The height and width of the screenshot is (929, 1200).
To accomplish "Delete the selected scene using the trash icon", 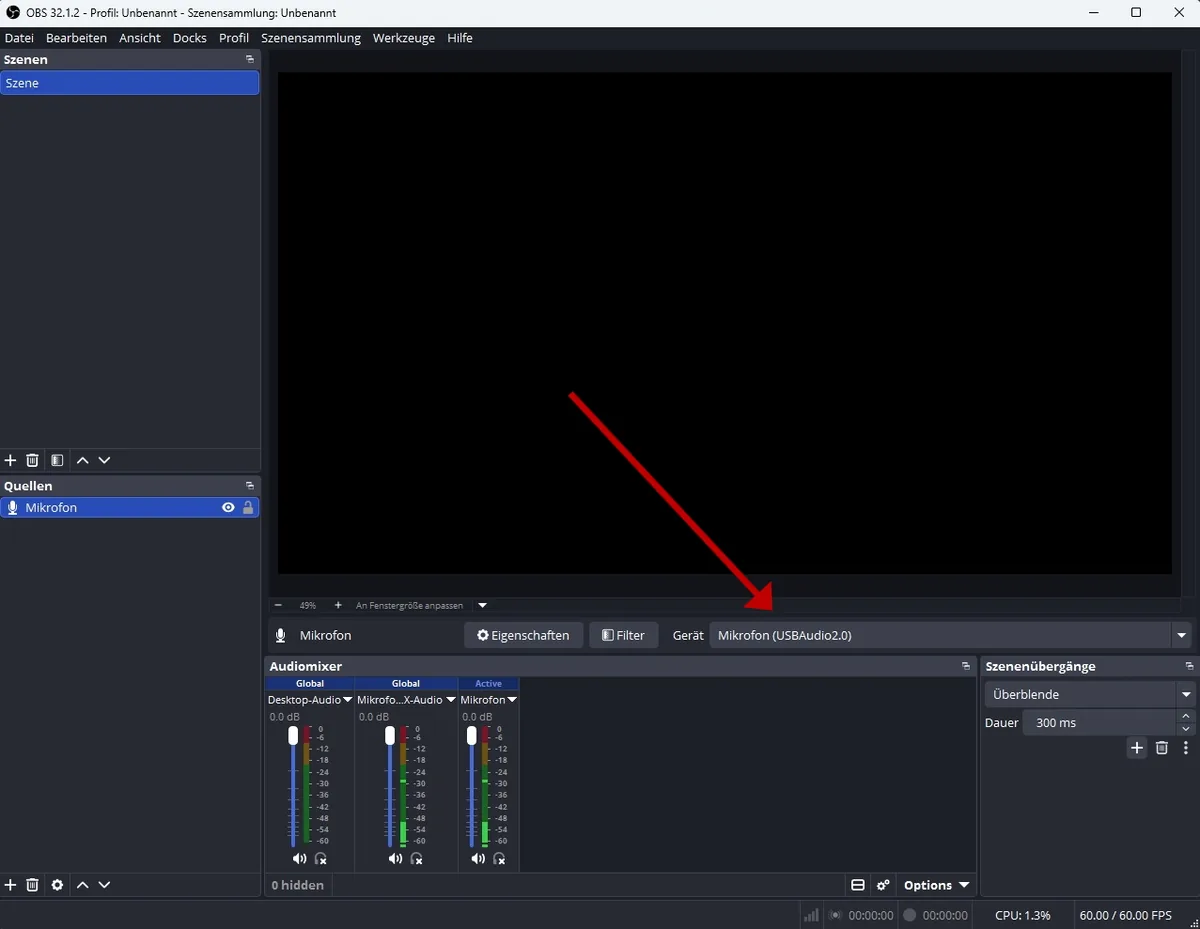I will coord(32,460).
